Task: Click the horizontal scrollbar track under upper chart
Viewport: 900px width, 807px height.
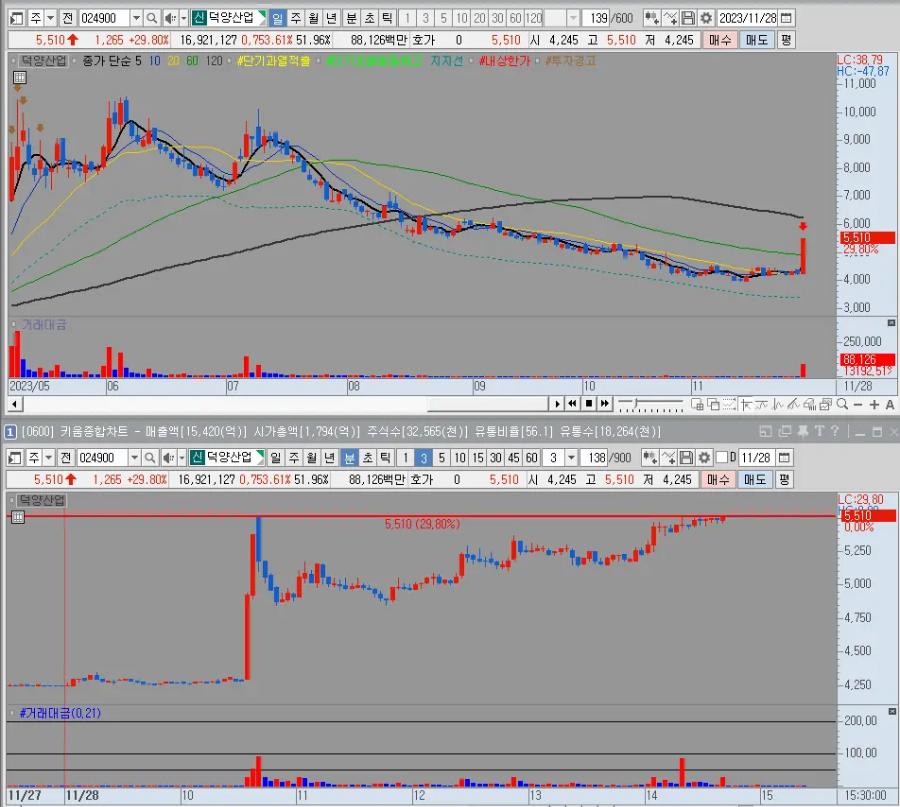Action: [x=287, y=404]
